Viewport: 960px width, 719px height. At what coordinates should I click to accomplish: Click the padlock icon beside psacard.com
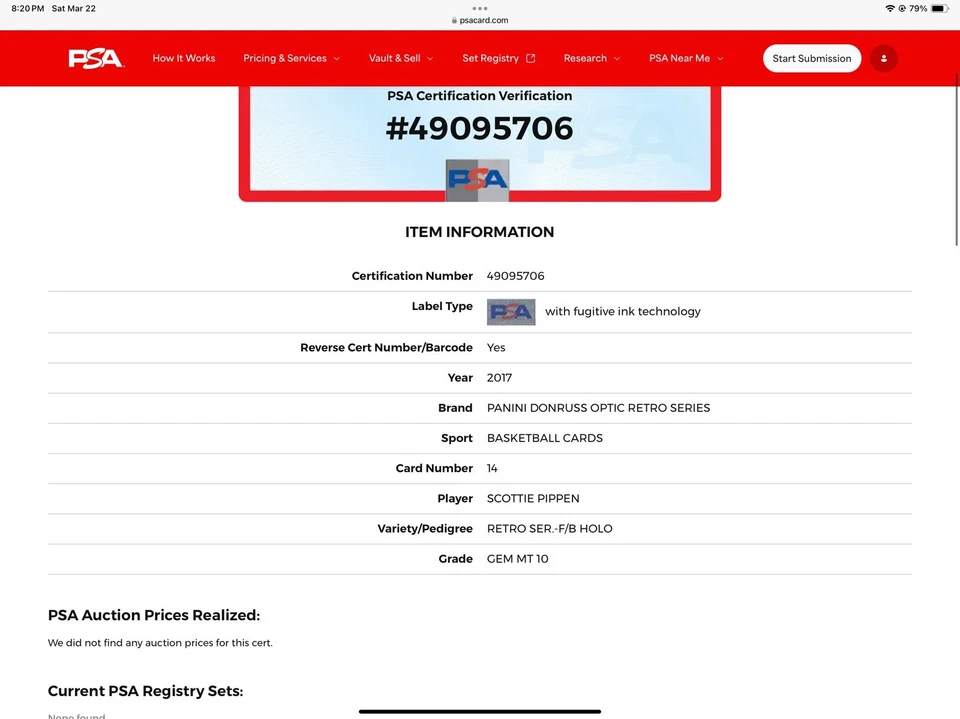(454, 20)
